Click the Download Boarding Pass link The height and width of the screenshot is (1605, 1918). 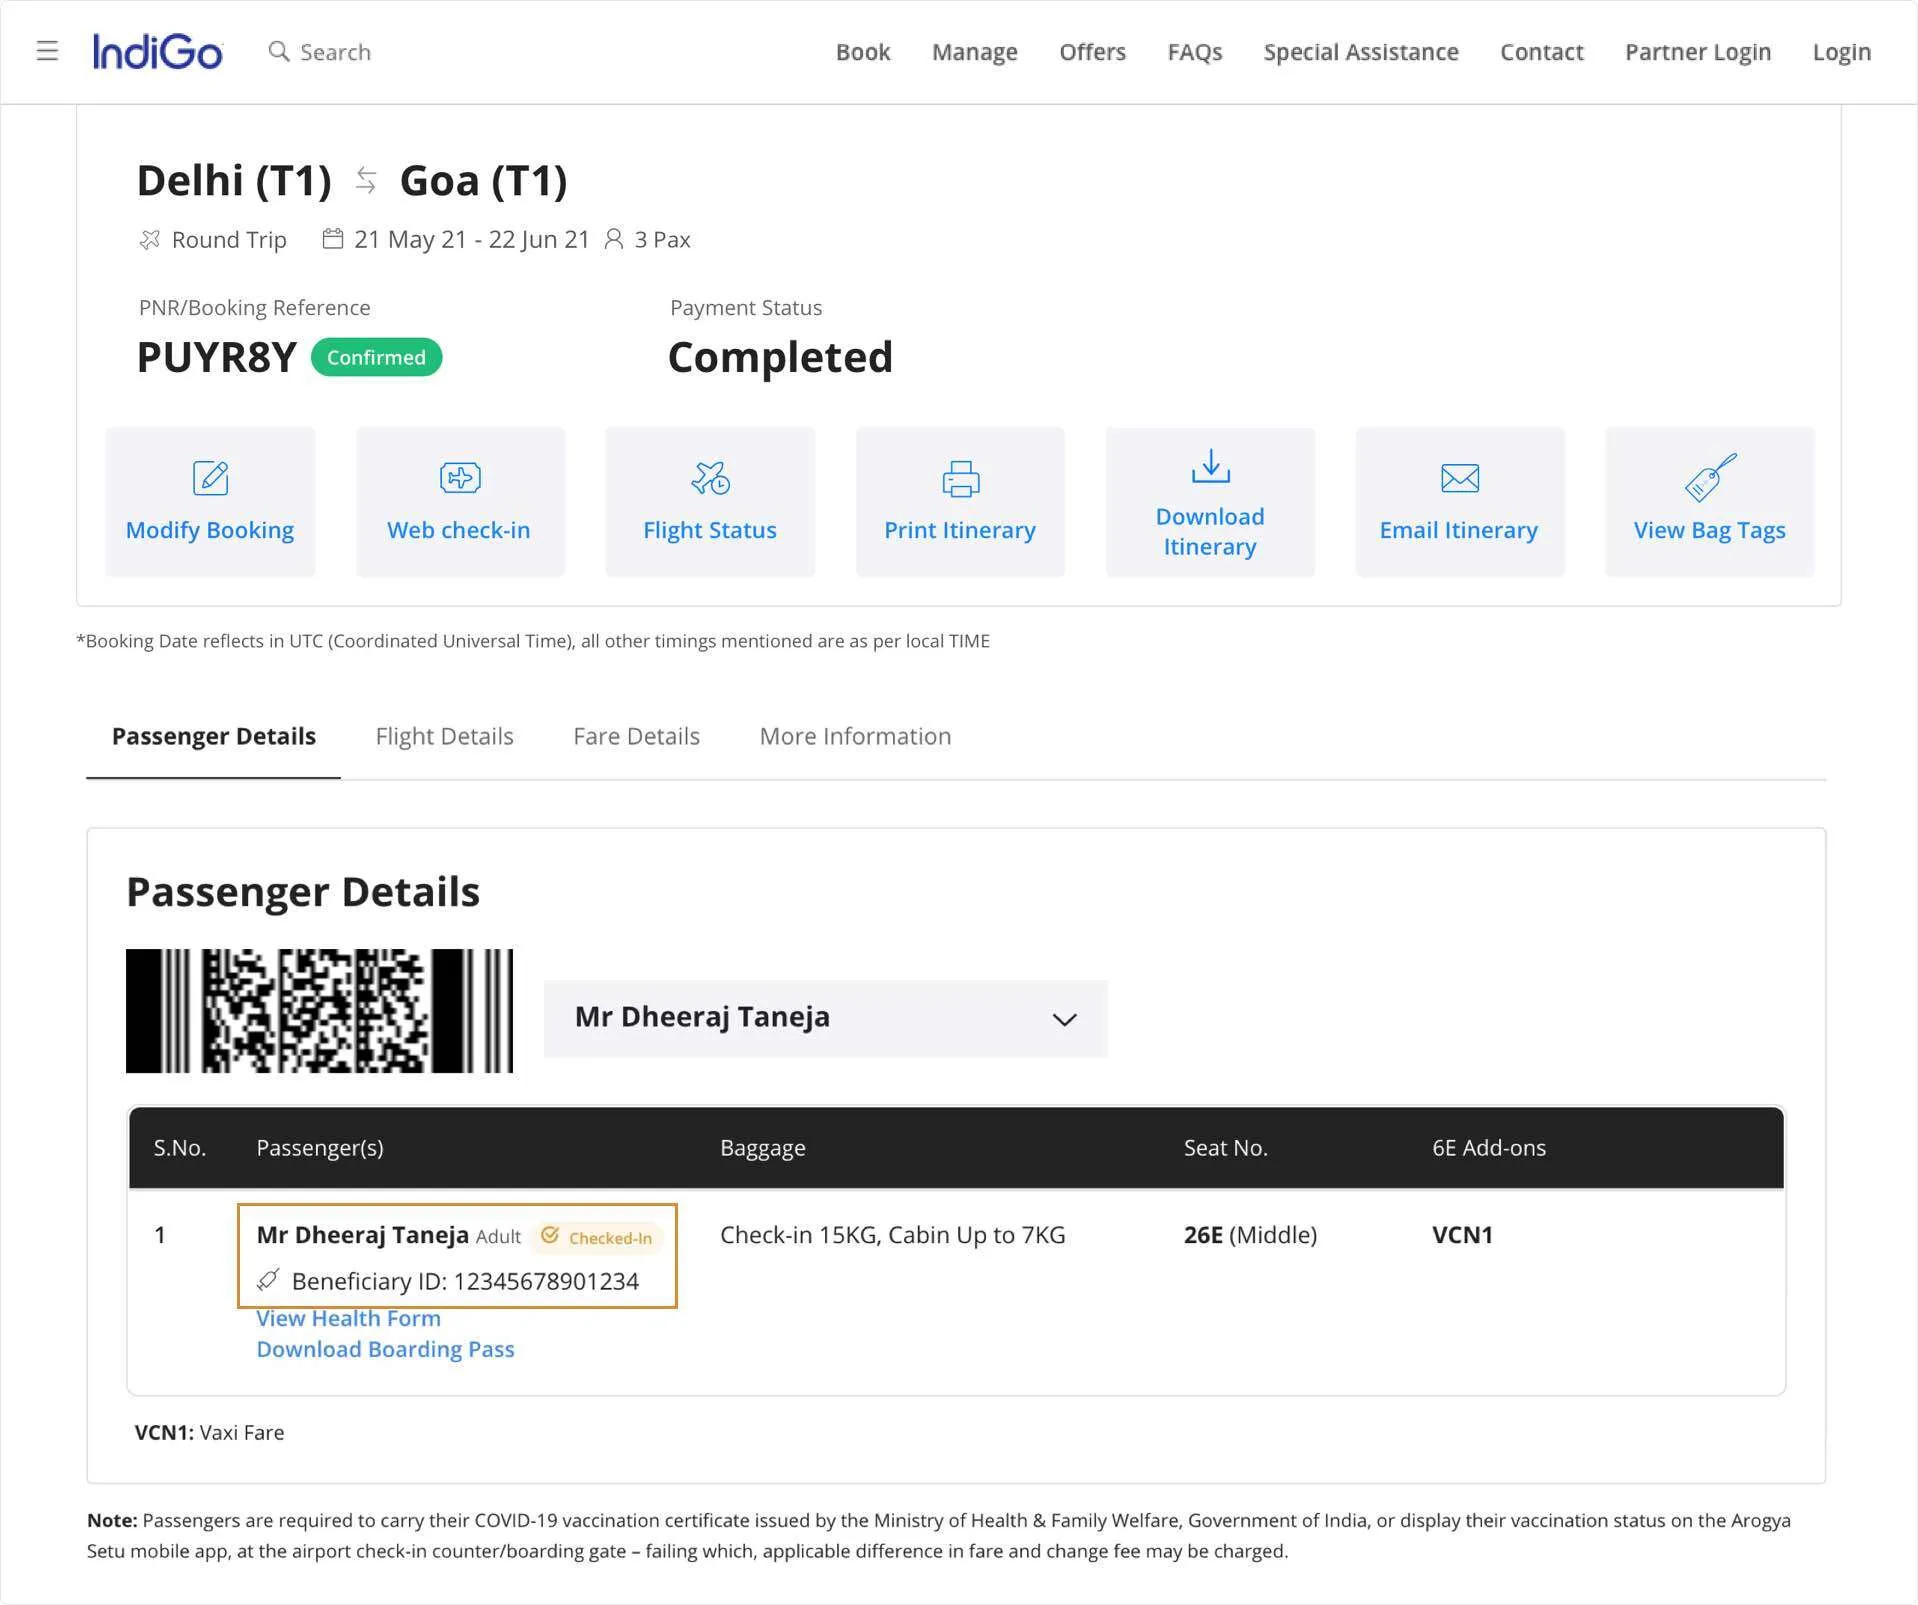(x=386, y=1349)
